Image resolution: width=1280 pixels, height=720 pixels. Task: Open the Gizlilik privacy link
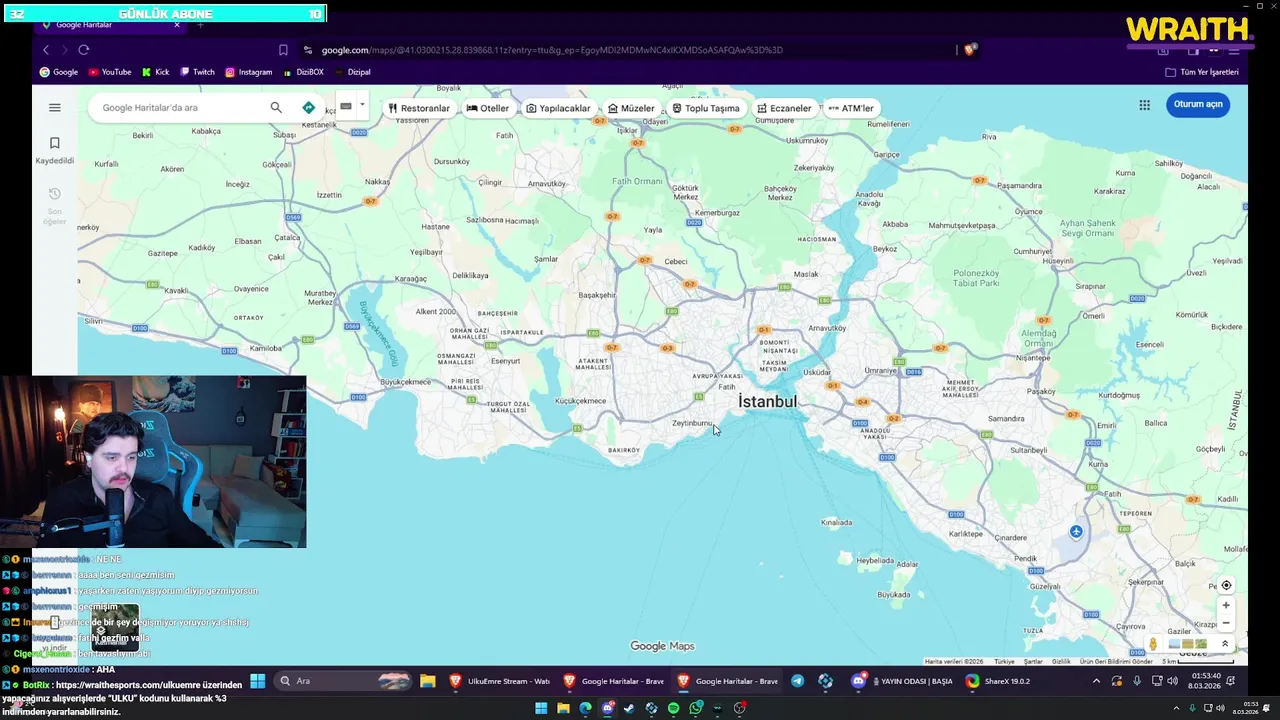click(1061, 661)
